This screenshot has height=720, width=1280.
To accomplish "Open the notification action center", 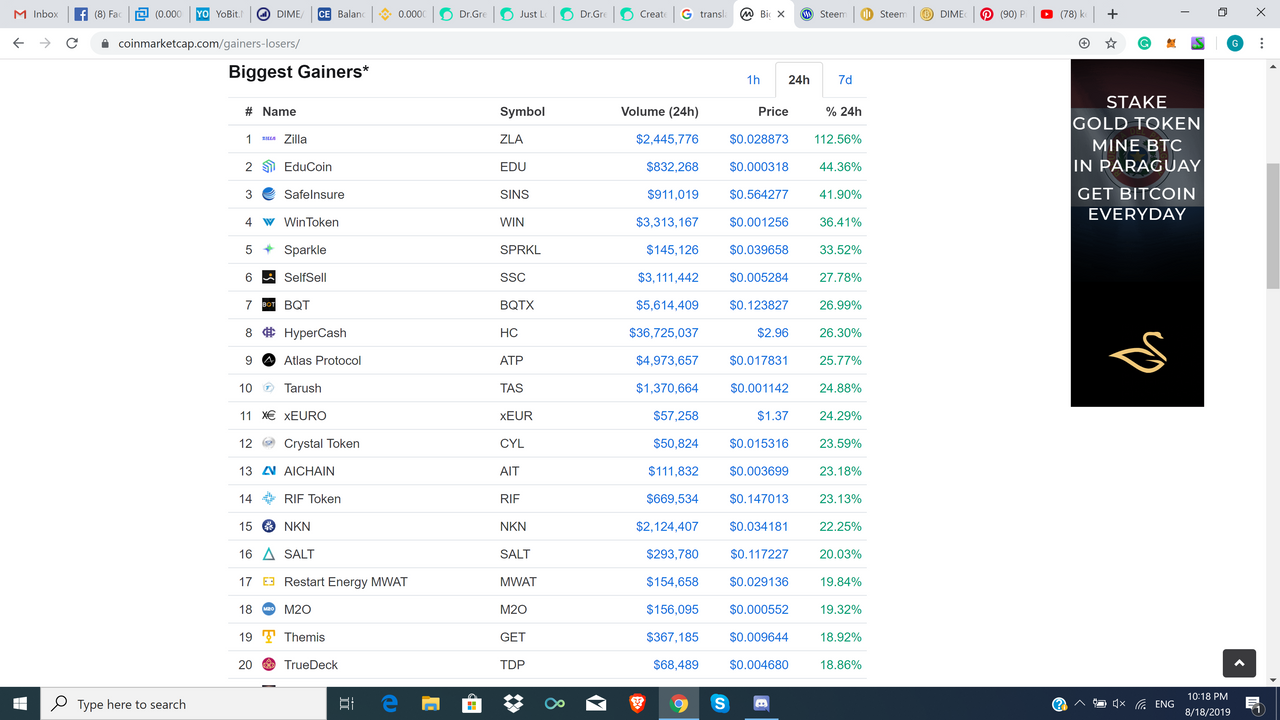I will click(x=1253, y=704).
